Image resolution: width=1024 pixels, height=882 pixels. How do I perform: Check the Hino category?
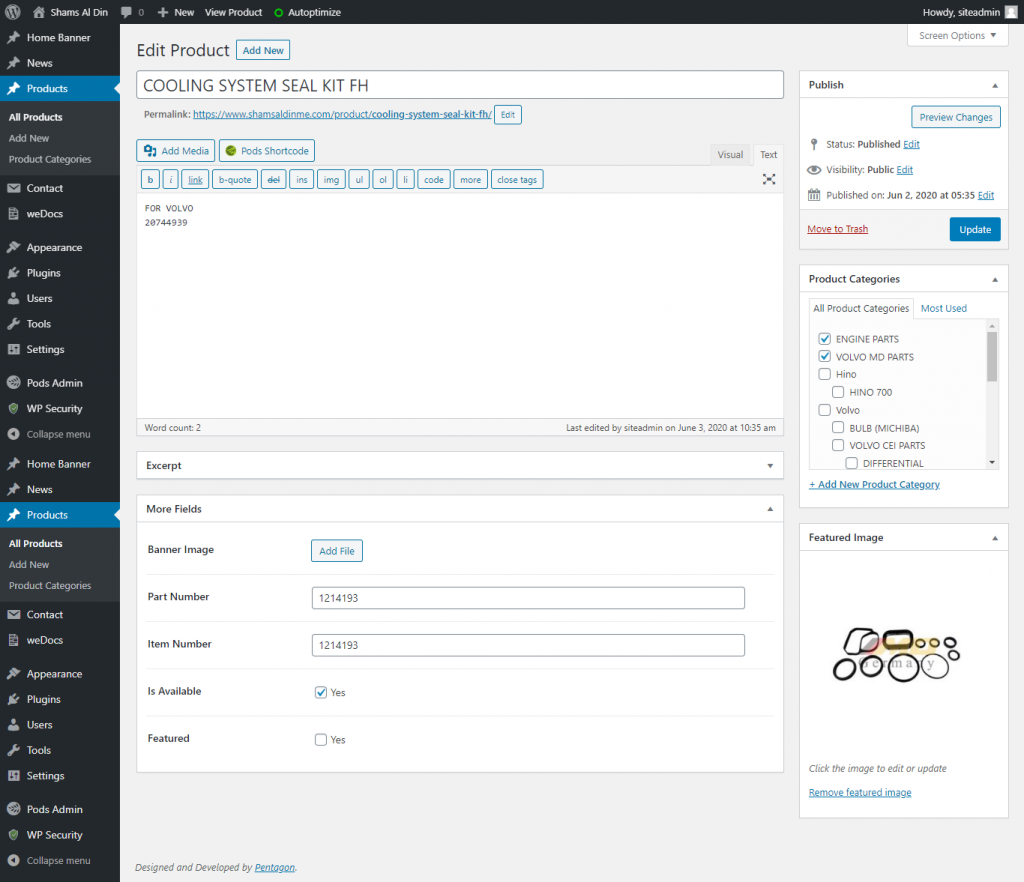click(x=825, y=374)
